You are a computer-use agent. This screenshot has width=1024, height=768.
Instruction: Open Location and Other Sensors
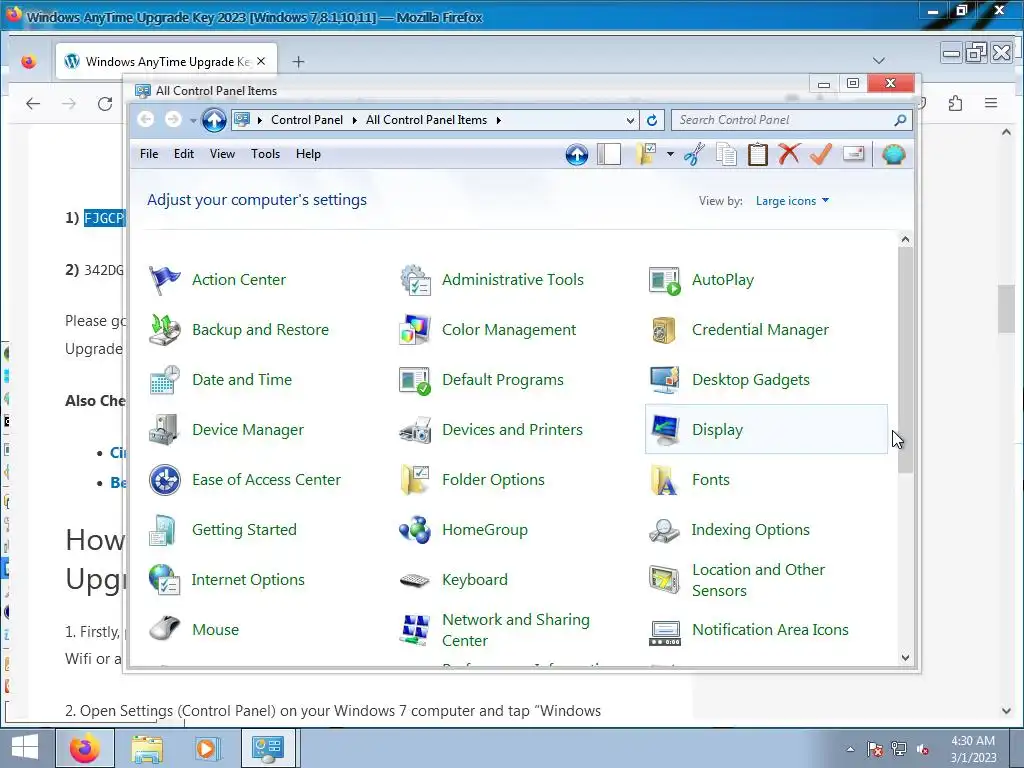point(737,580)
